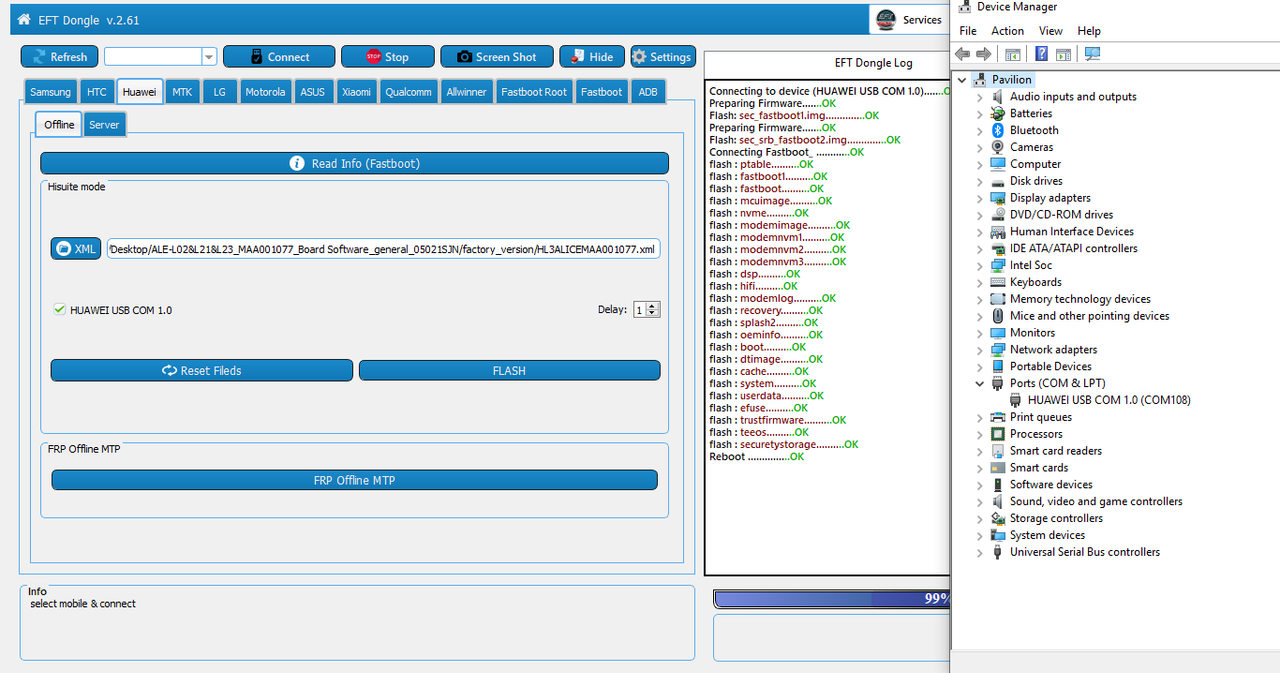1280x673 pixels.
Task: Select the Server sub-tab
Action: pos(104,125)
